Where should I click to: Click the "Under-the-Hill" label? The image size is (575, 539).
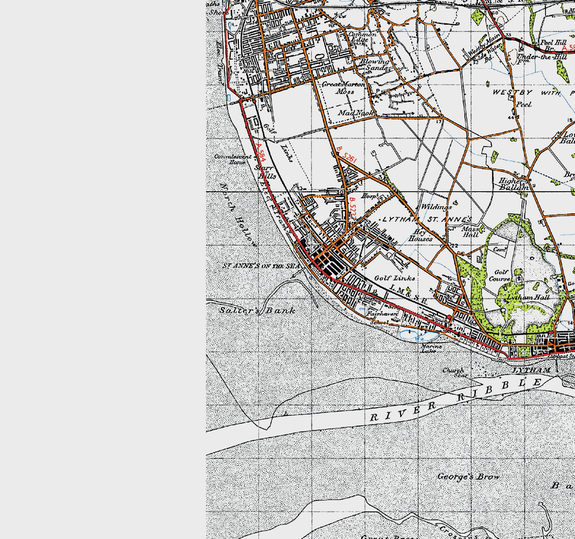click(542, 57)
